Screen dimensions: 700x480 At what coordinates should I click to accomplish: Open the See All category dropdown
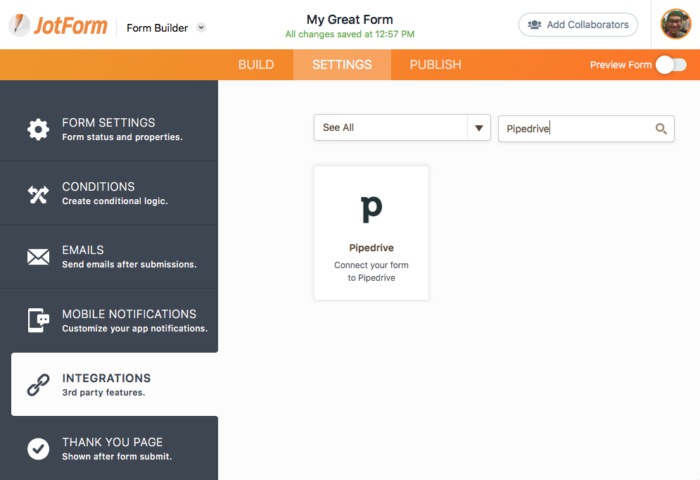402,128
